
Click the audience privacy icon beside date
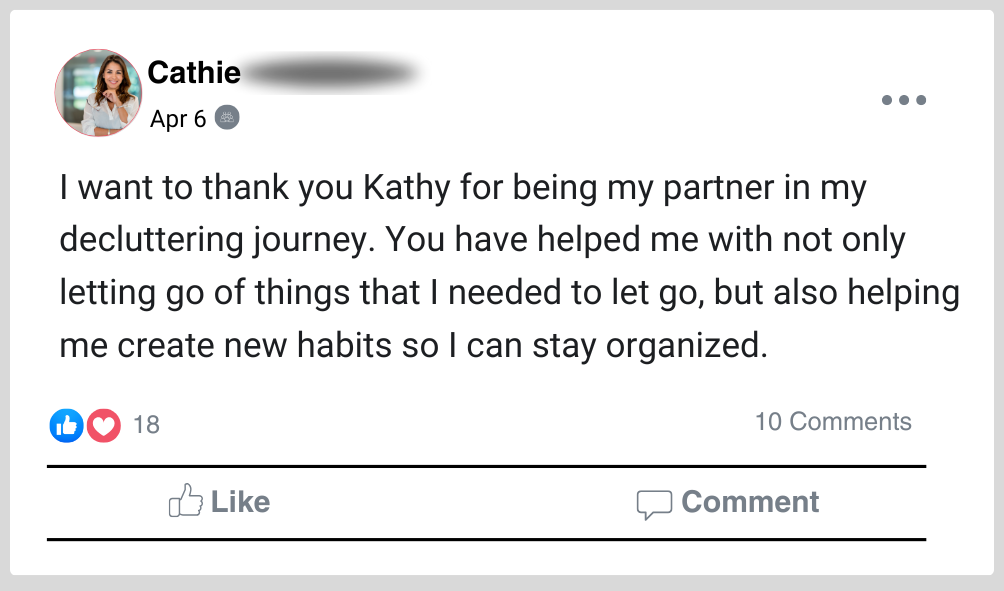[228, 118]
